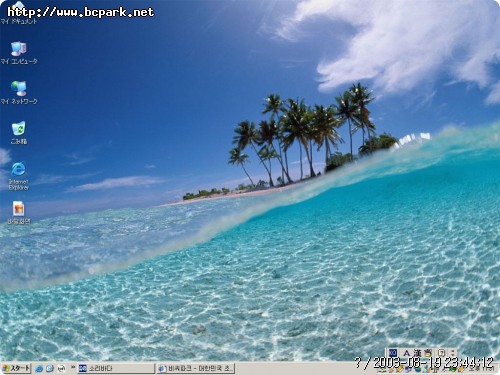
Task: Click the スタート button on the taskbar
Action: 16,368
